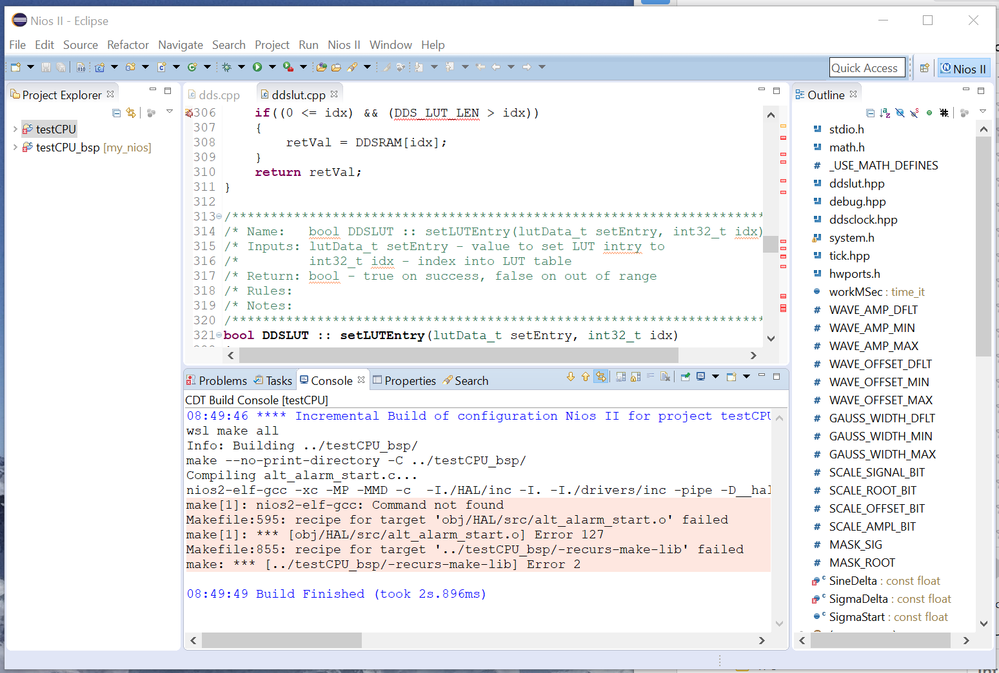
Task: Open the Nios II menu
Action: pyautogui.click(x=344, y=45)
